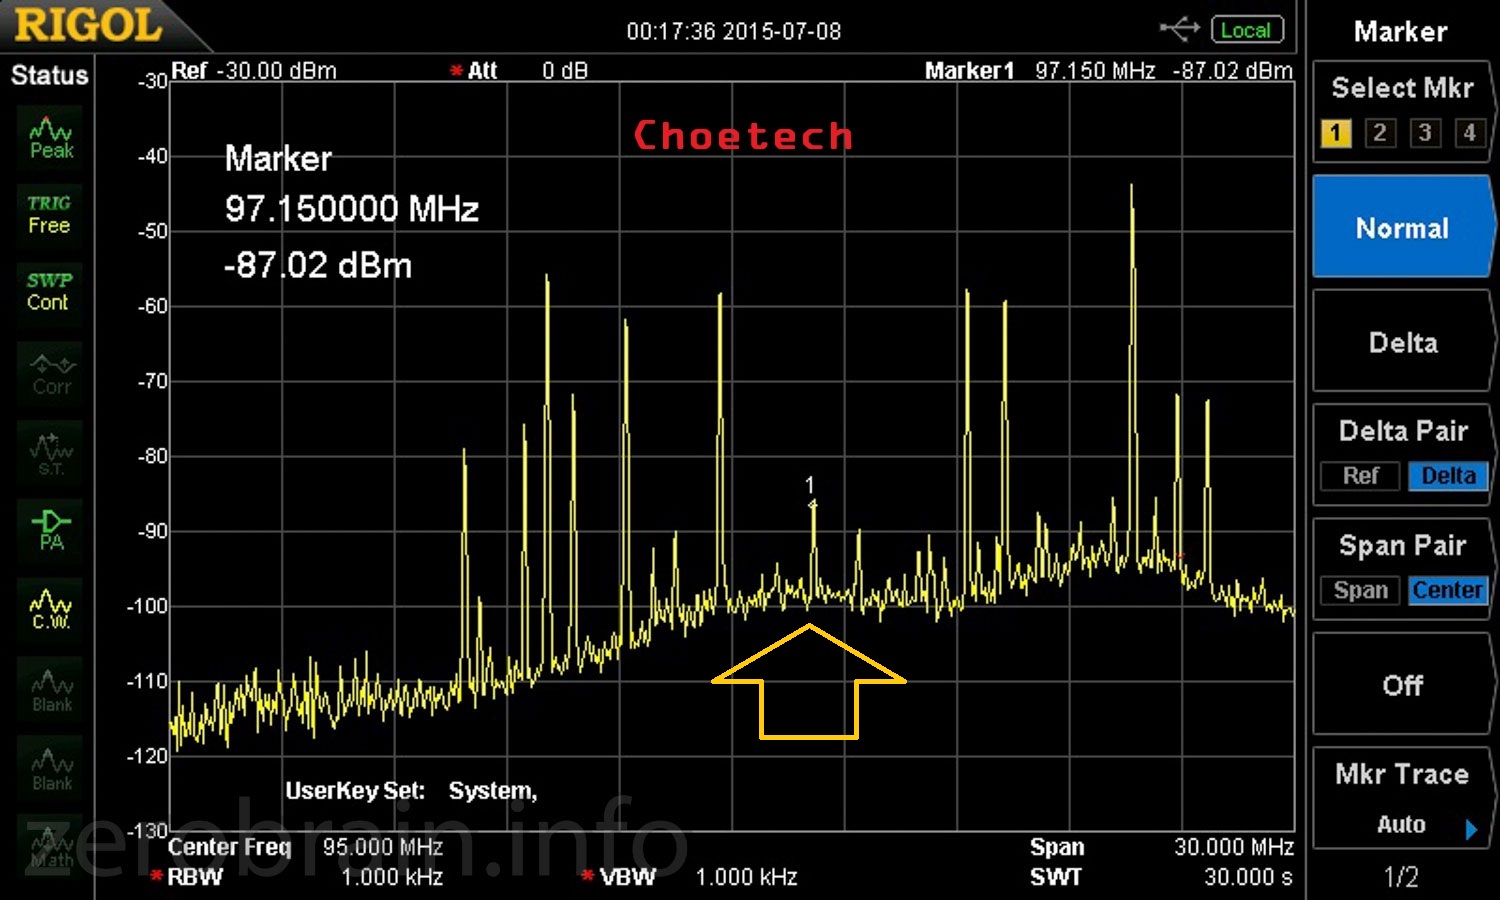
Task: Go to menu page 1/2 indicator
Action: (x=1401, y=877)
